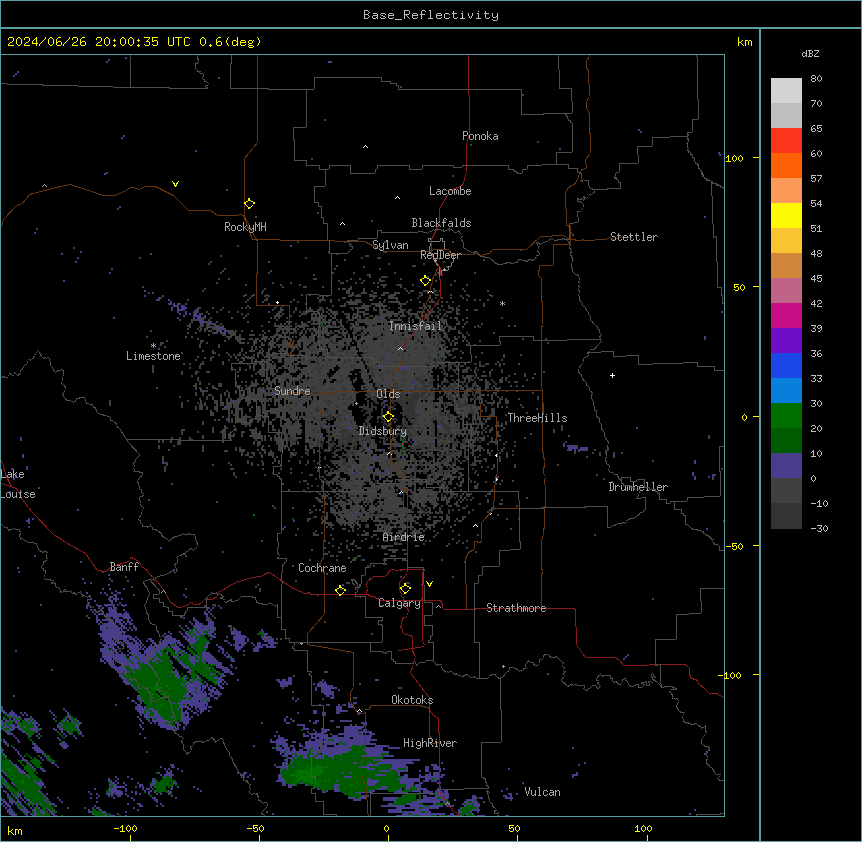
Task: Click the Ponoka city label
Action: click(480, 136)
